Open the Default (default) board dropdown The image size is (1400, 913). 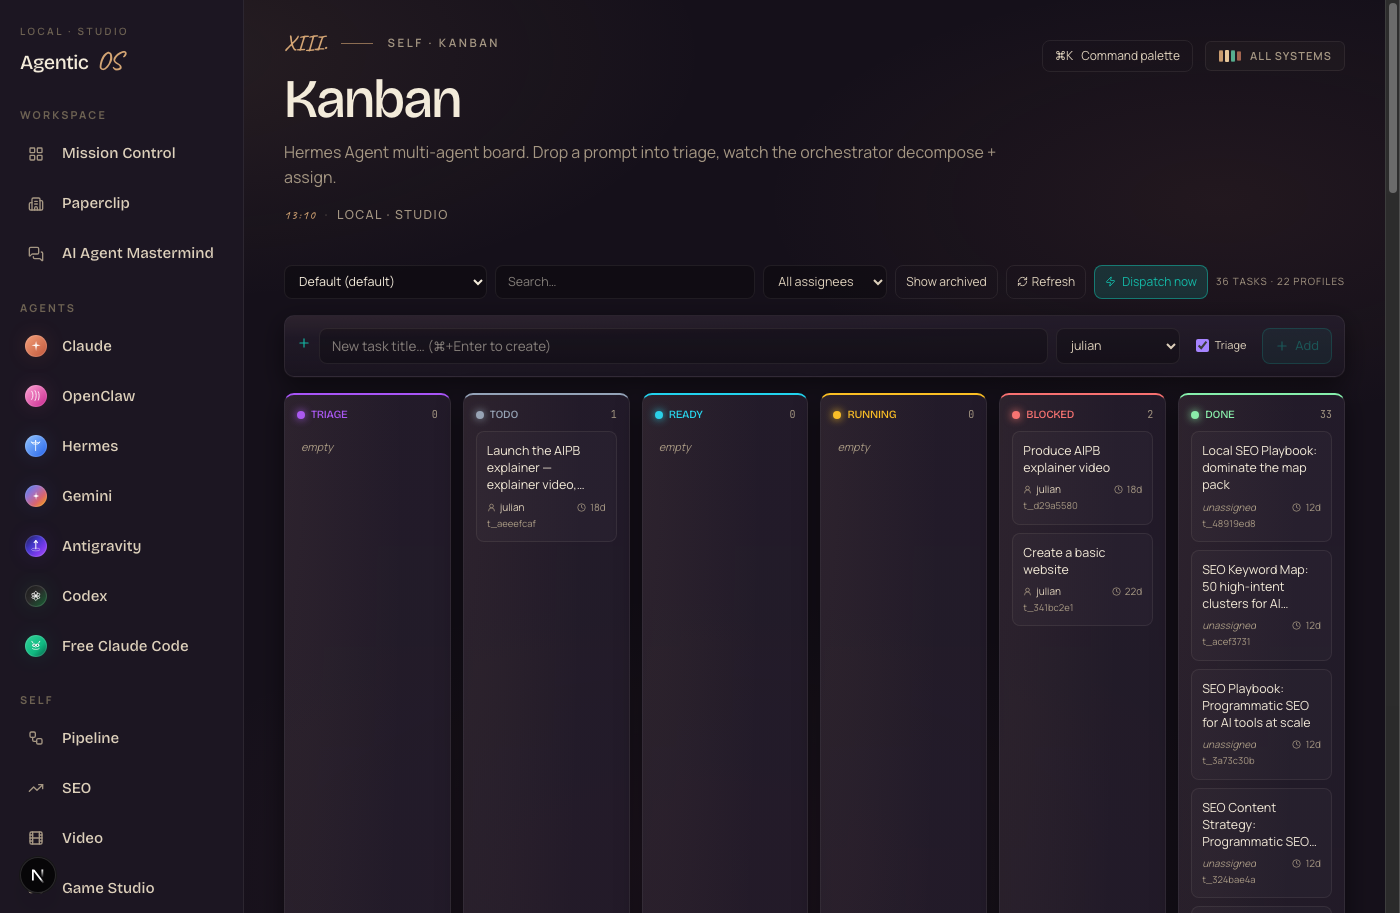coord(386,282)
